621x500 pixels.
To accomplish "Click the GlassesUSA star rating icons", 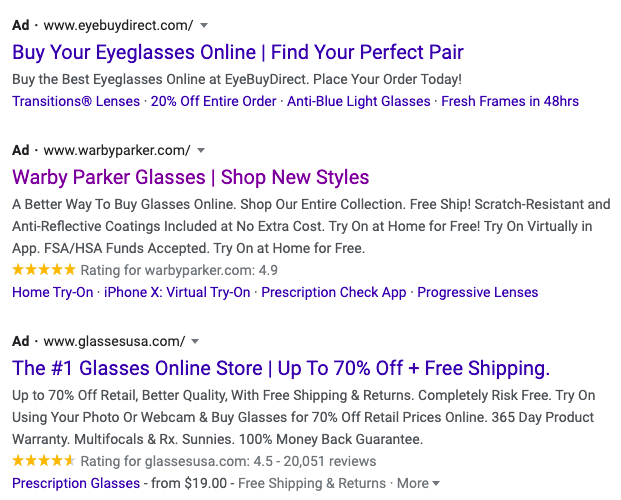I will (x=44, y=461).
